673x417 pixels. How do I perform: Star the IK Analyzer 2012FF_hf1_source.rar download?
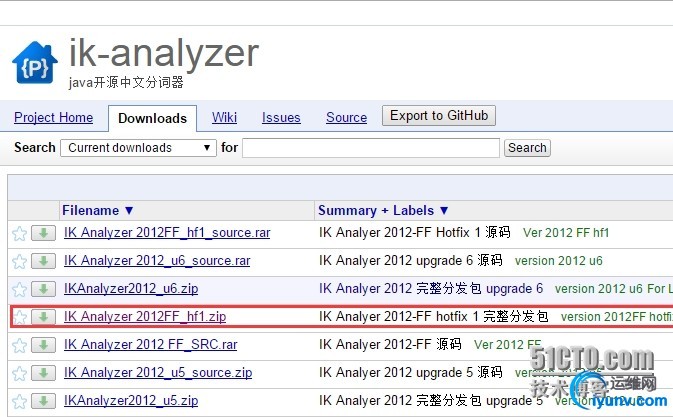[19, 234]
